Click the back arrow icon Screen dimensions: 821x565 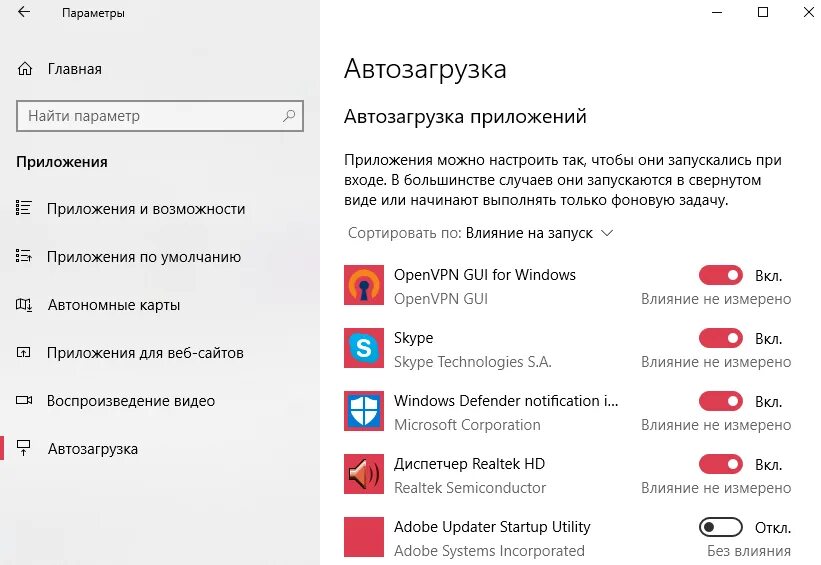(24, 12)
